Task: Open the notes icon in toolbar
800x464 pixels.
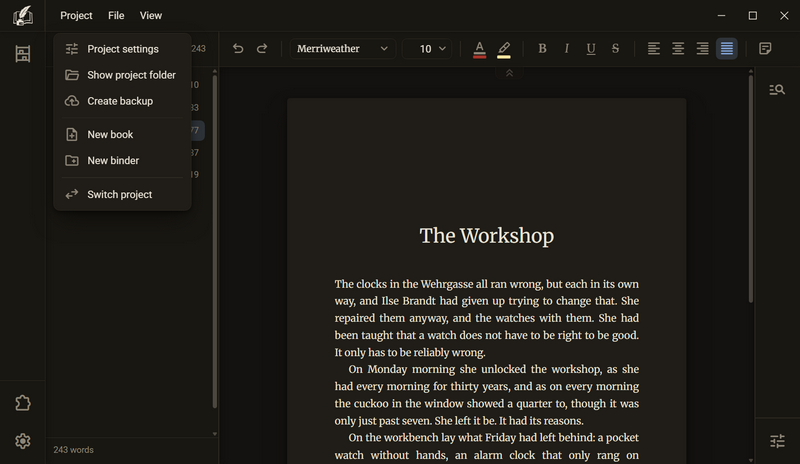Action: click(765, 48)
